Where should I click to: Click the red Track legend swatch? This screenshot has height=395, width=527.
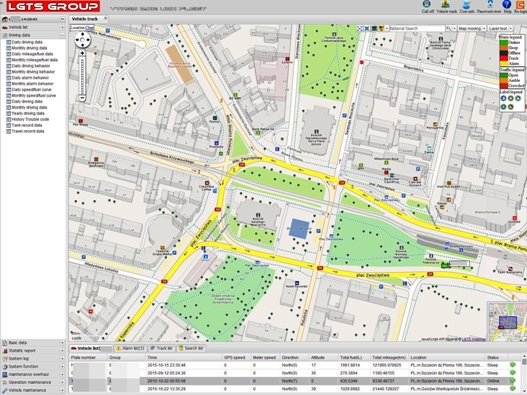[x=503, y=58]
